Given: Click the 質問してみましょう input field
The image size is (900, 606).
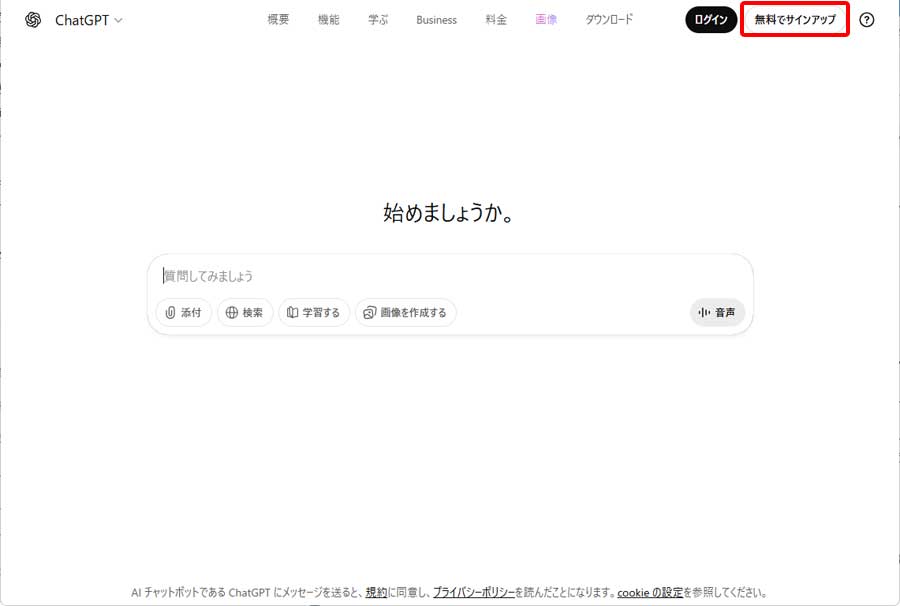Looking at the screenshot, I should click(300, 276).
